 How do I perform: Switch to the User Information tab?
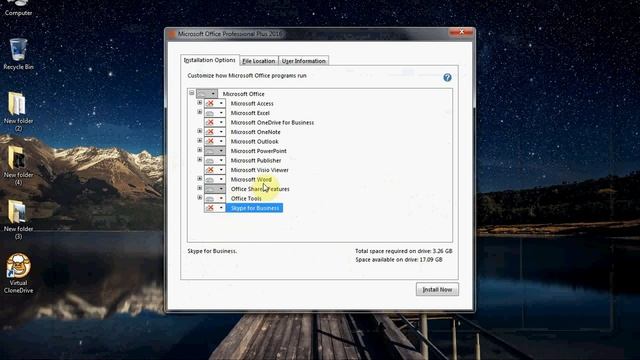click(304, 61)
